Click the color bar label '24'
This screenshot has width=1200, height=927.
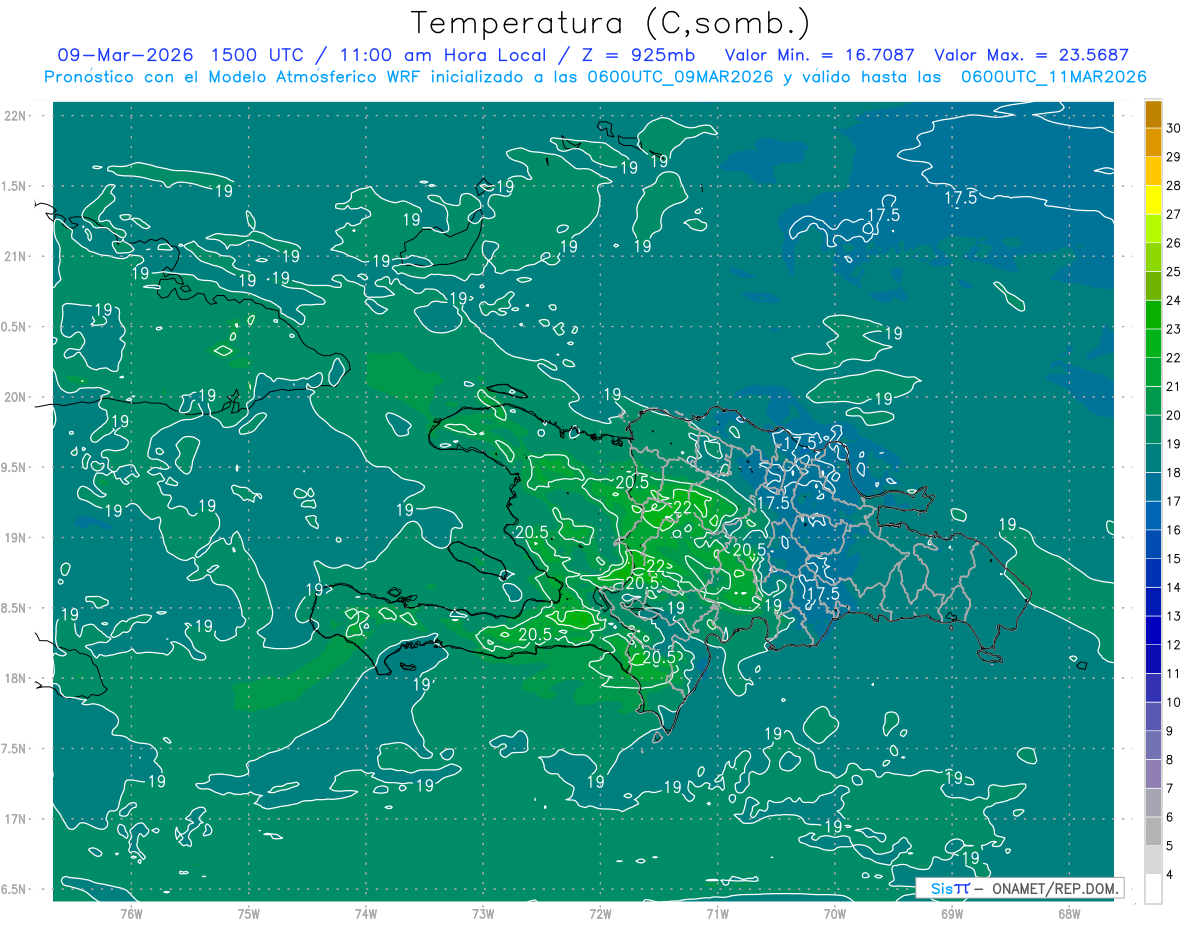click(1173, 301)
